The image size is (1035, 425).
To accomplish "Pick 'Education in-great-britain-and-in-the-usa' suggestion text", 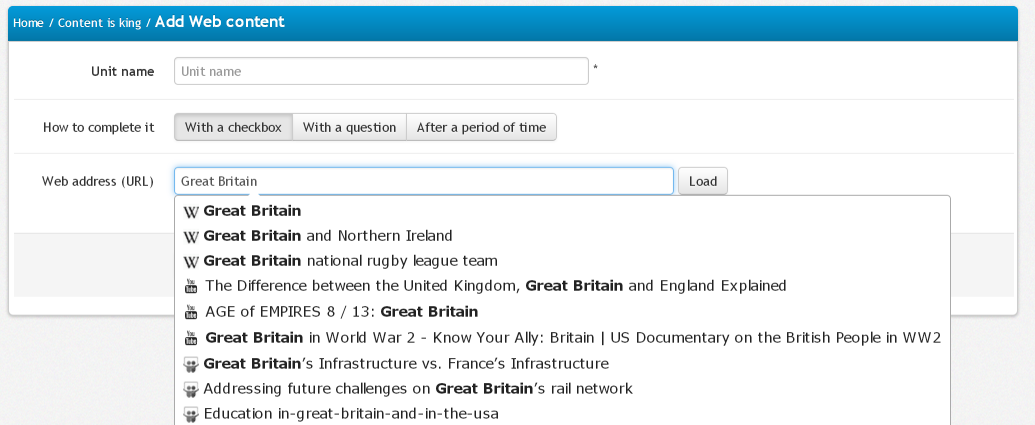I will [350, 413].
